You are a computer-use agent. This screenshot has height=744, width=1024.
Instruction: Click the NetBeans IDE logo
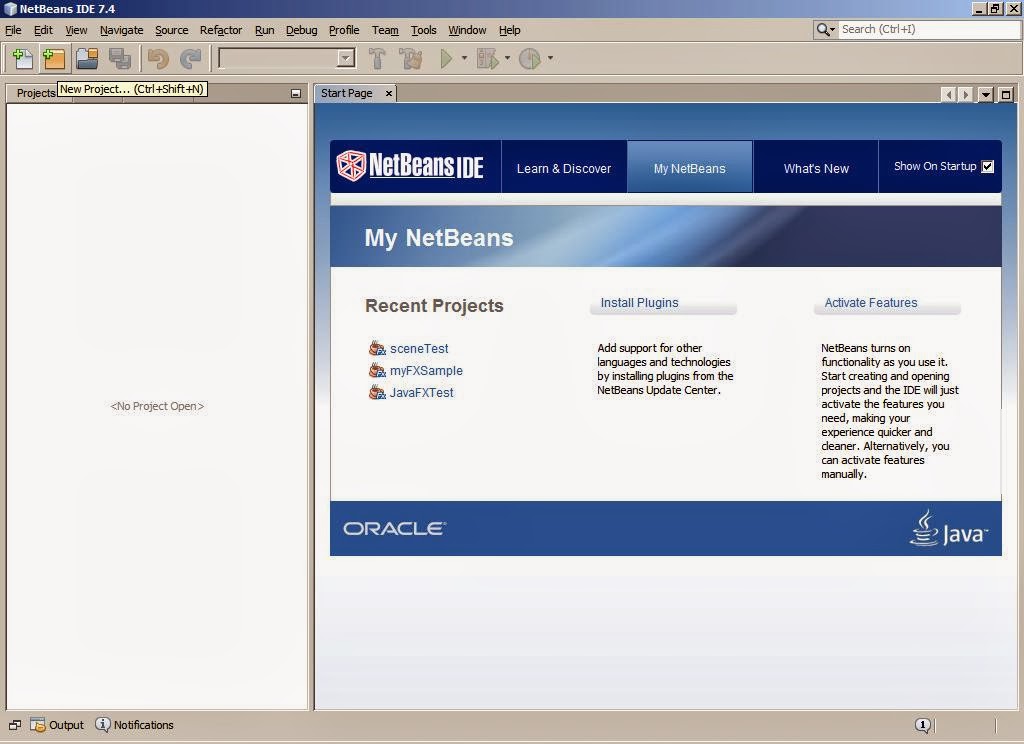click(x=410, y=166)
